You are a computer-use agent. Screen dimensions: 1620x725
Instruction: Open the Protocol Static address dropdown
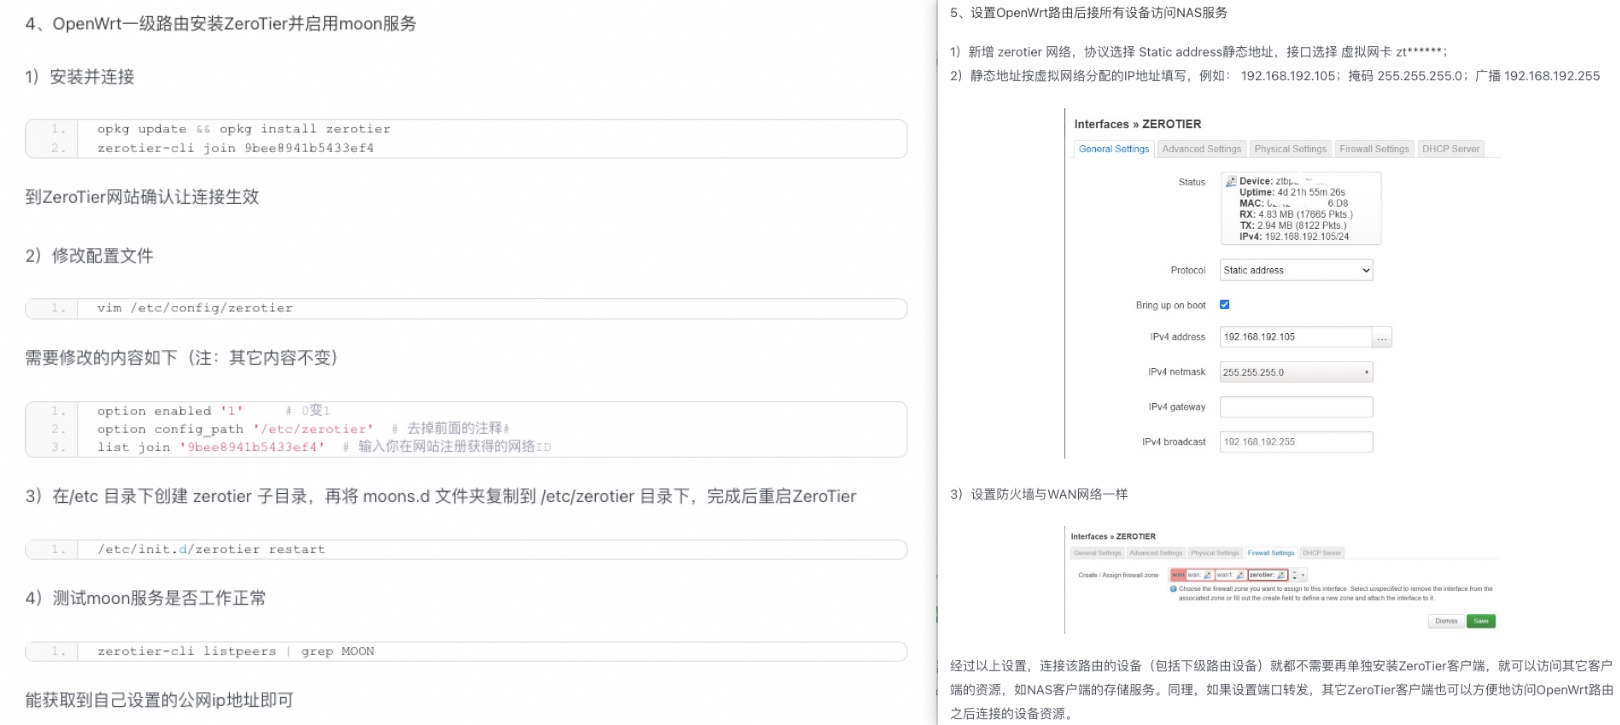(1296, 270)
